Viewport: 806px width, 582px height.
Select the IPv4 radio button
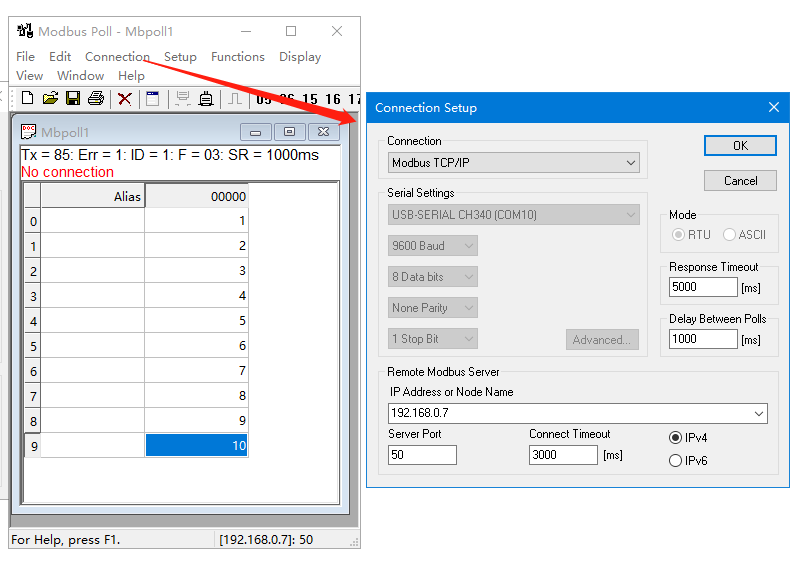coord(676,438)
